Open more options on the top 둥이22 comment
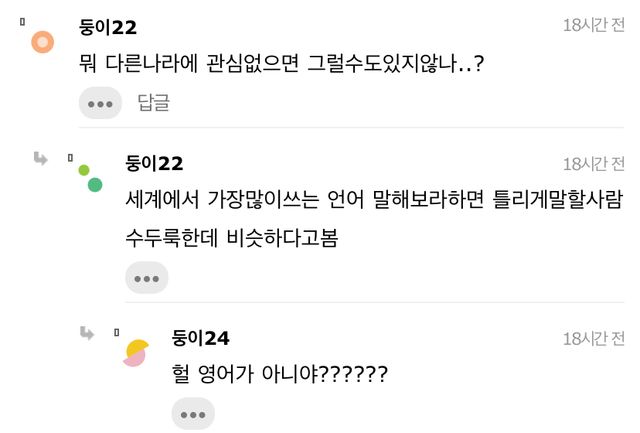Screen dimensions: 640x433 tap(100, 103)
